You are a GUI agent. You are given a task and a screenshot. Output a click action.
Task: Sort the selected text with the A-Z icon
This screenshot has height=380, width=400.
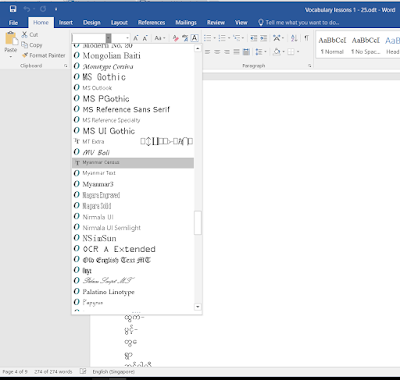(294, 38)
